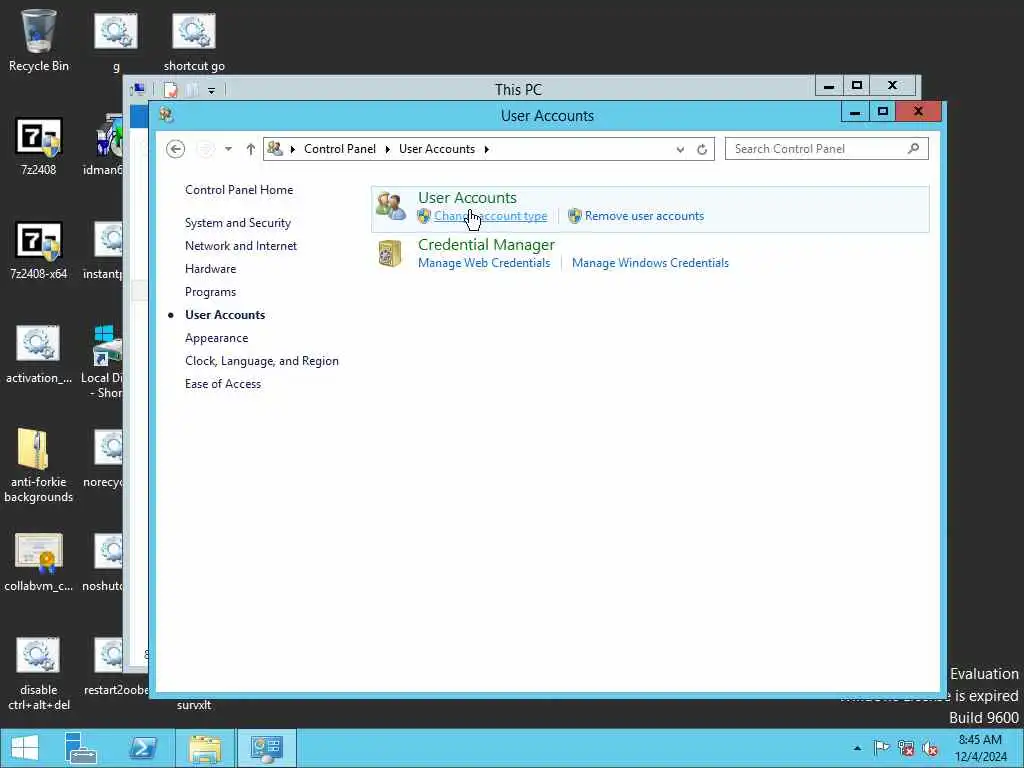Click the This PC window title bar
1024x768 pixels.
tap(519, 89)
